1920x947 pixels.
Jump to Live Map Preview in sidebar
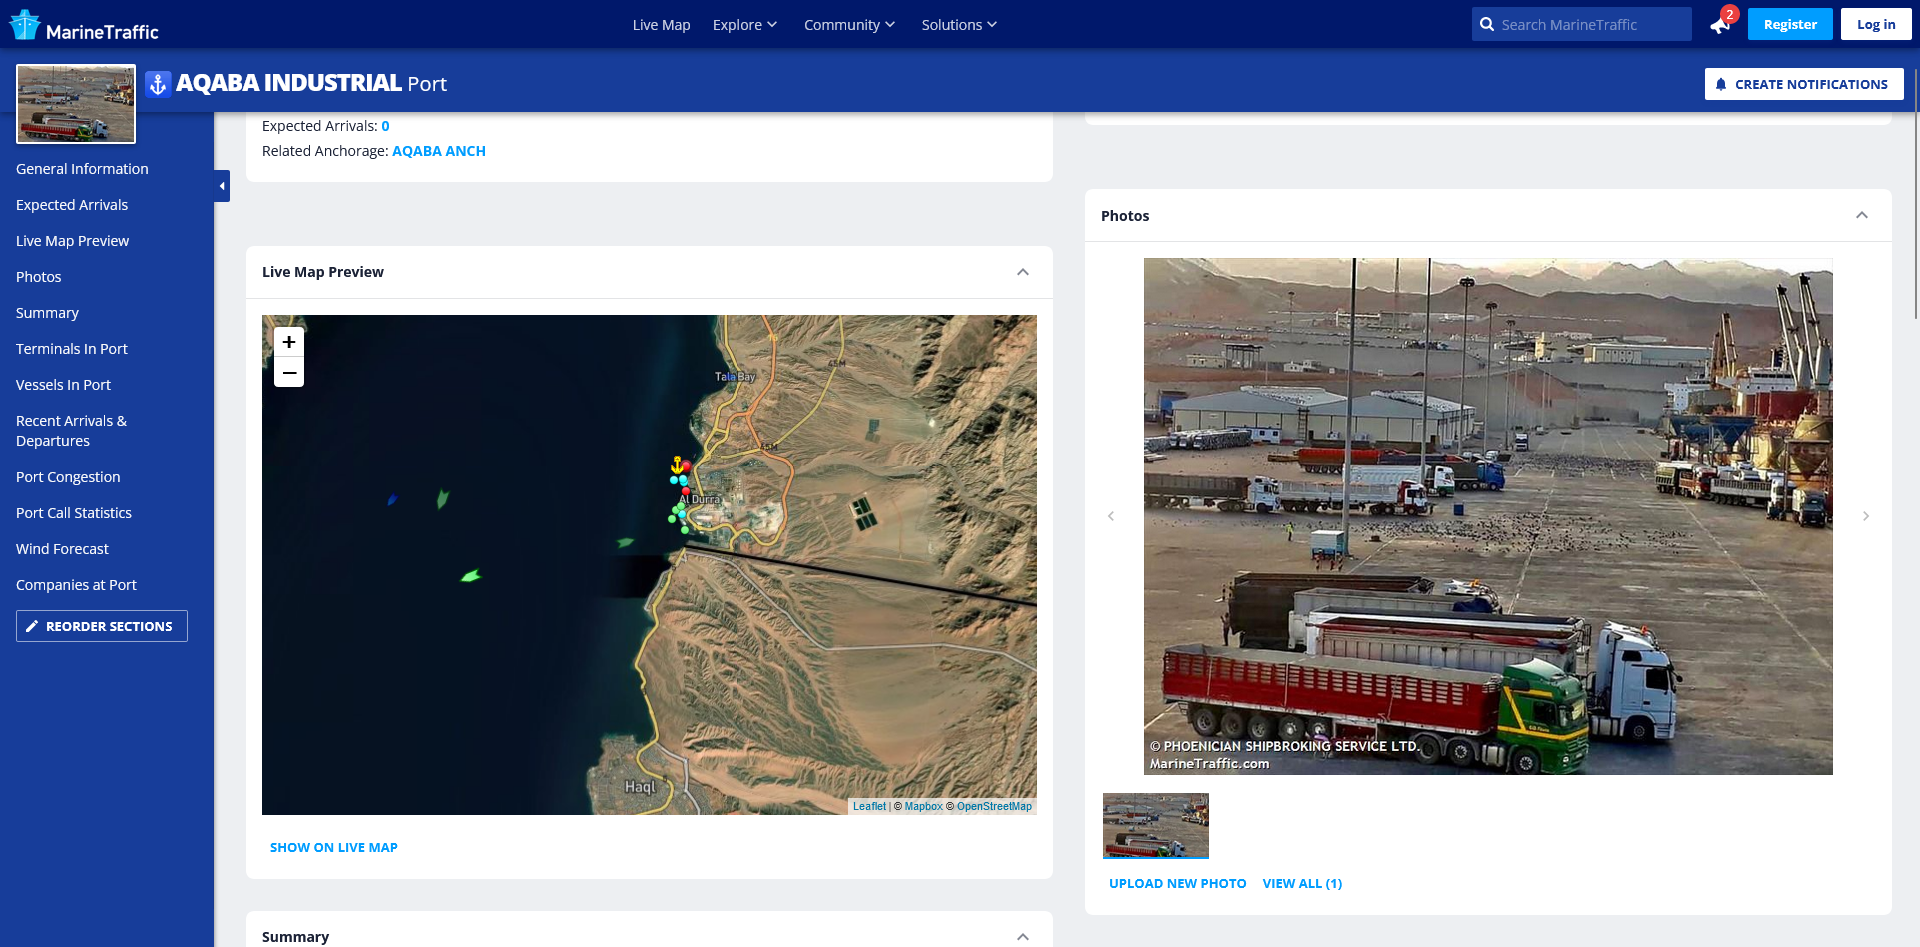click(x=72, y=241)
